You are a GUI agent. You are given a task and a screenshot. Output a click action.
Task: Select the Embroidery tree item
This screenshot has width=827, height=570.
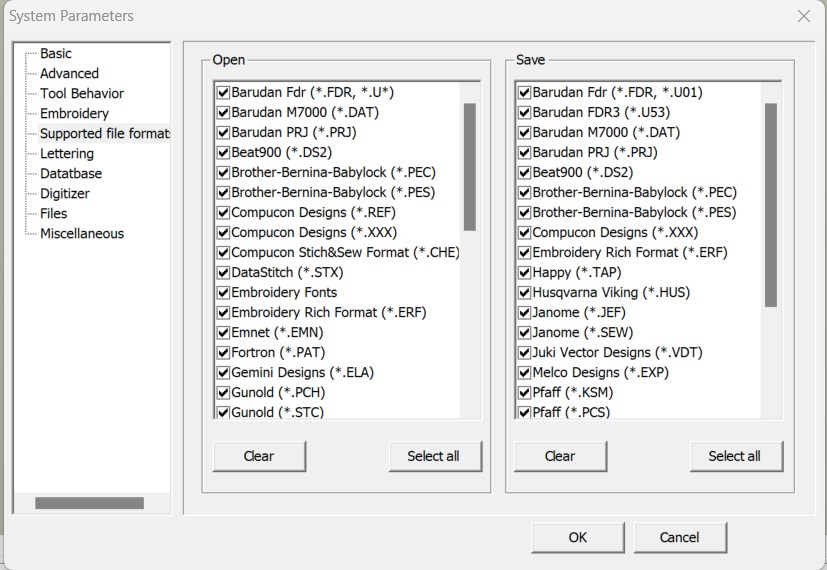[x=74, y=113]
